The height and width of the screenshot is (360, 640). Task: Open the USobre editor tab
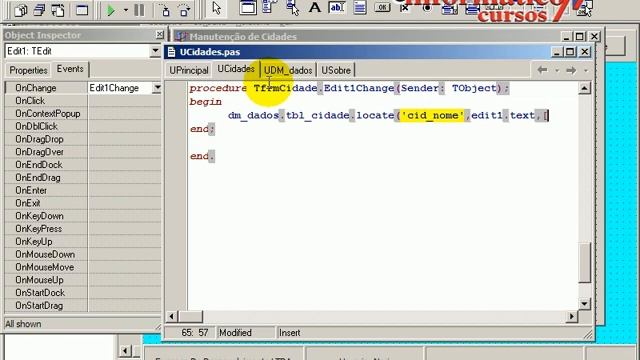click(336, 70)
